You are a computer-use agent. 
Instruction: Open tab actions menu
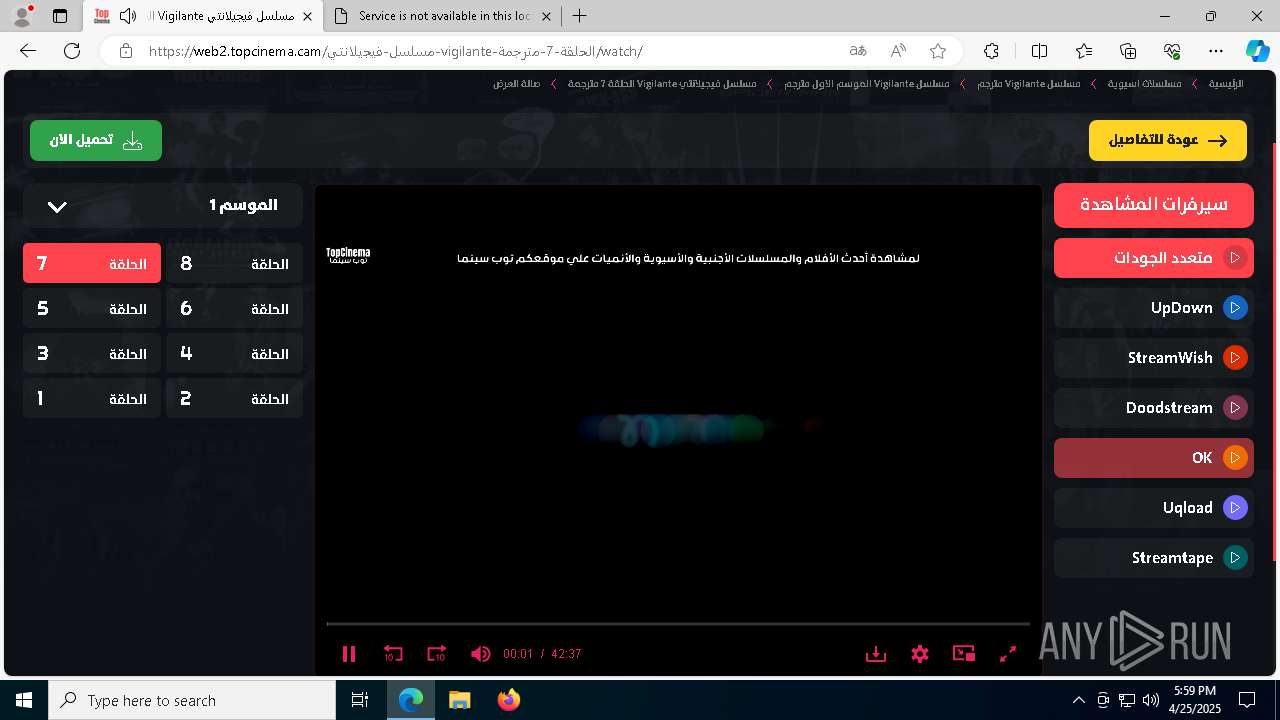(59, 16)
